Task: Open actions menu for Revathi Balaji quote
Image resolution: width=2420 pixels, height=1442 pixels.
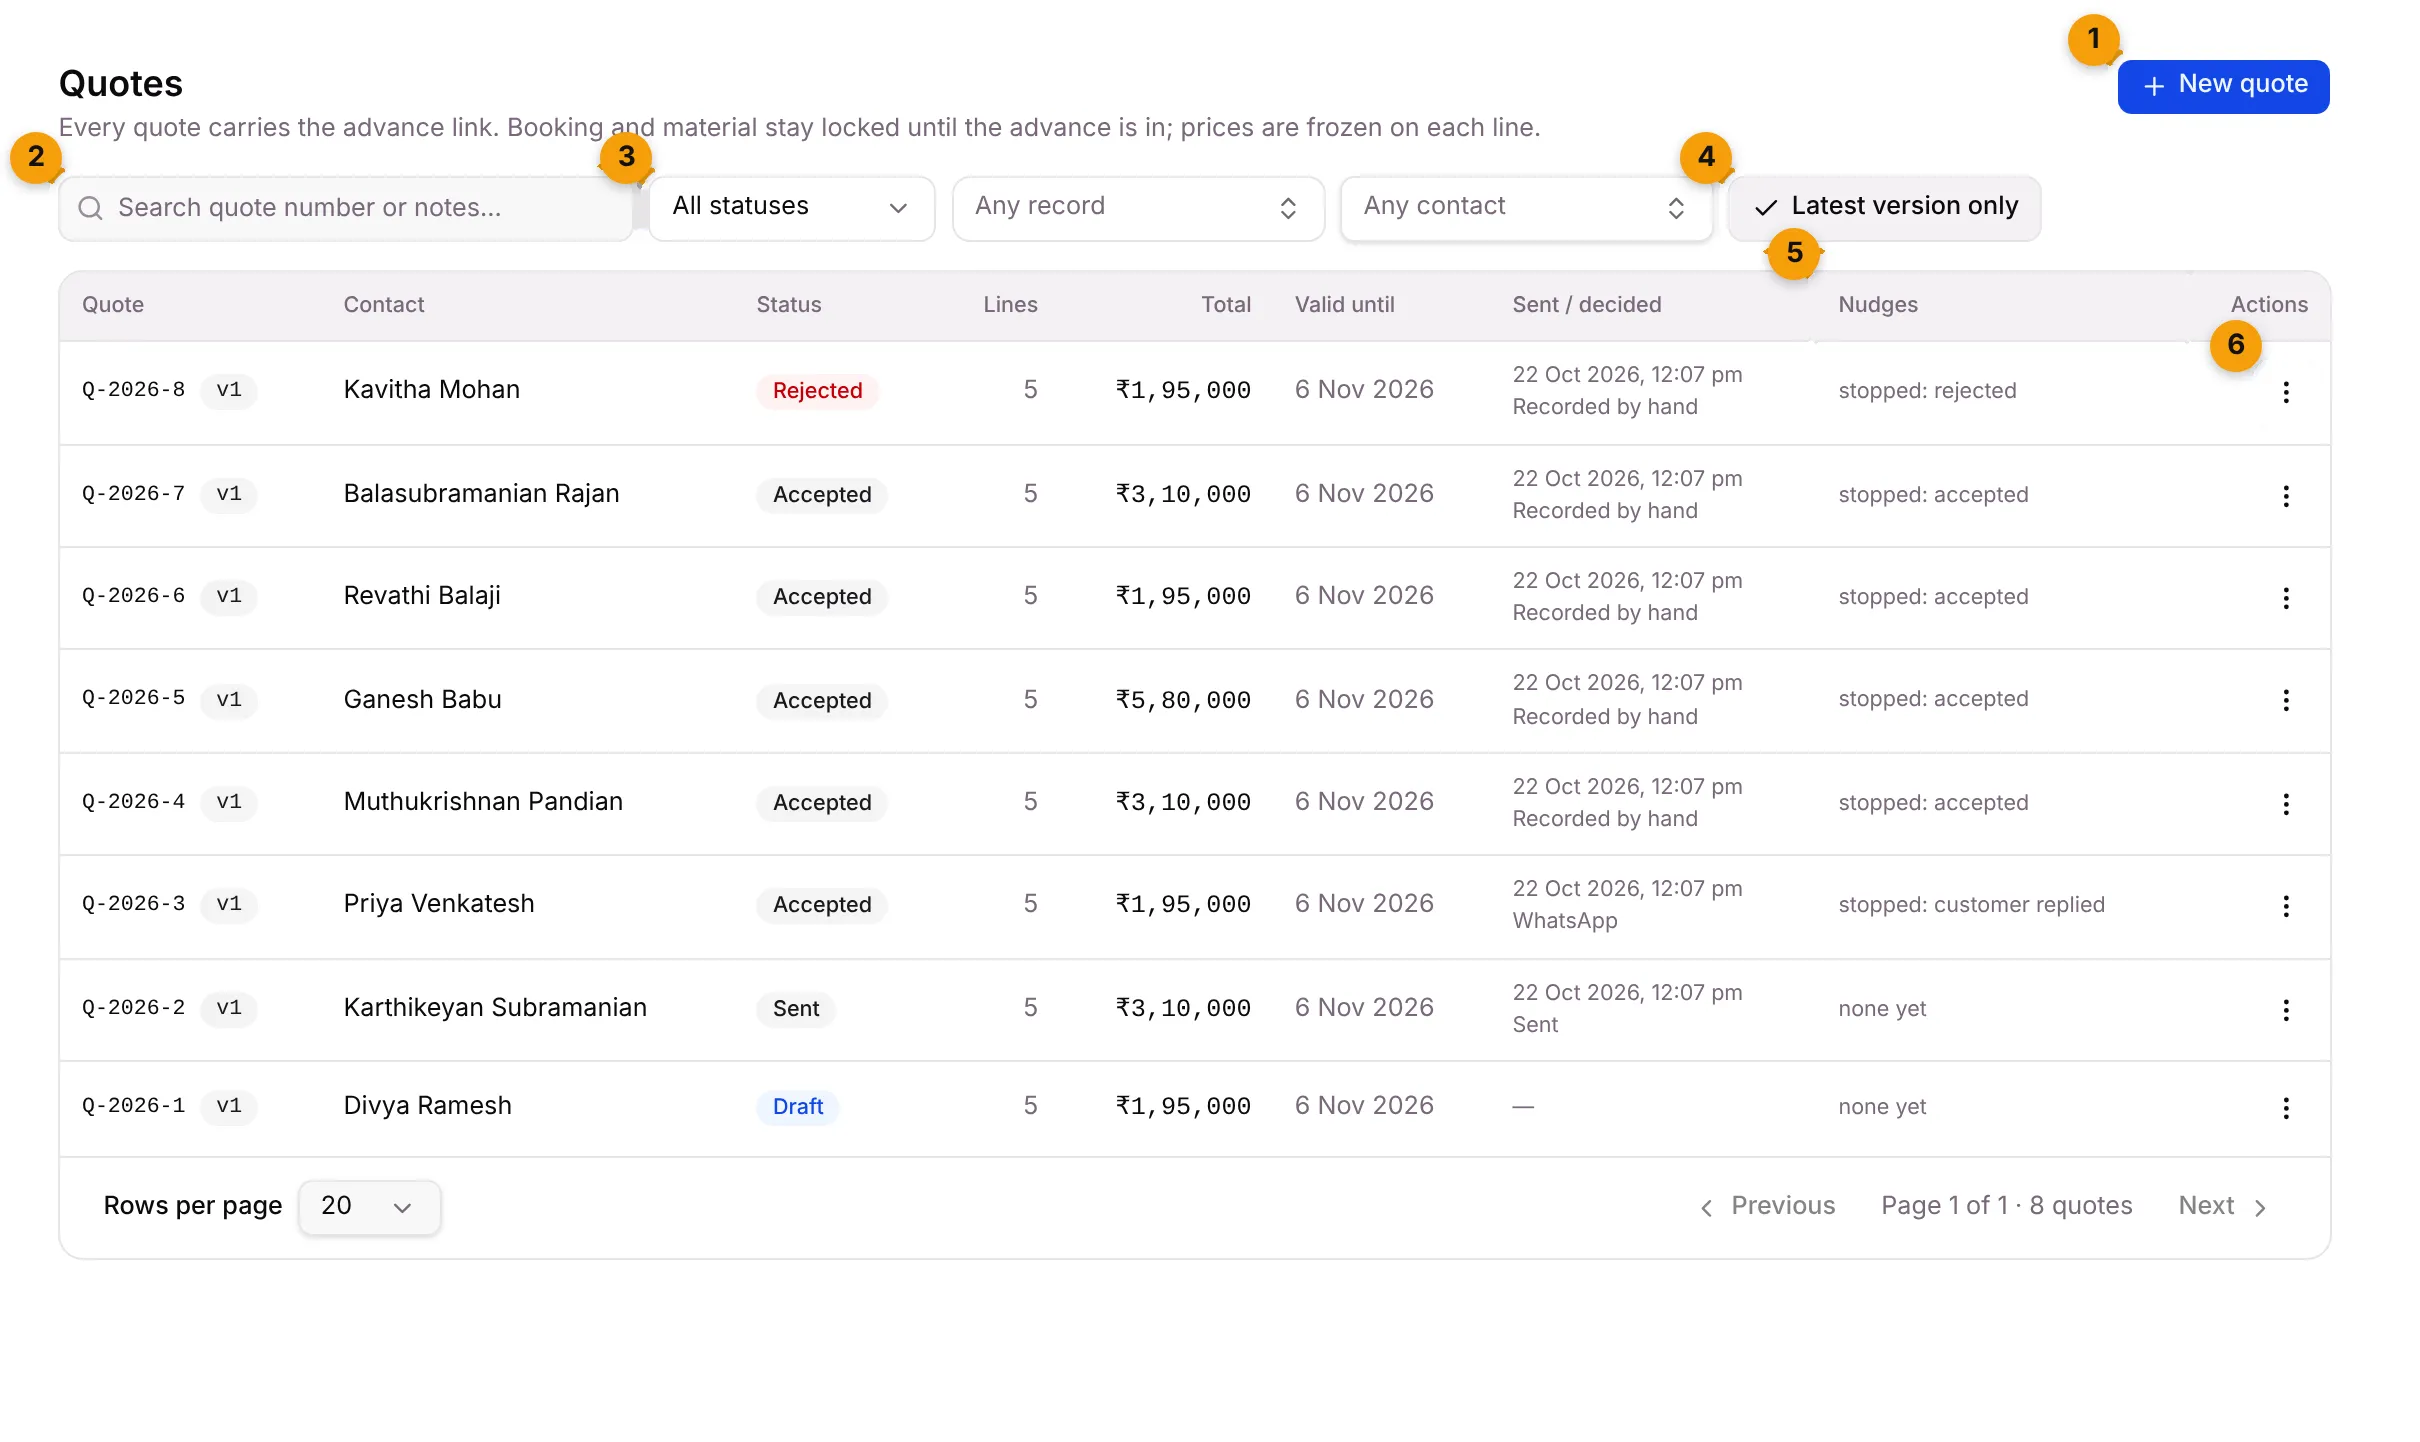Action: click(x=2285, y=598)
